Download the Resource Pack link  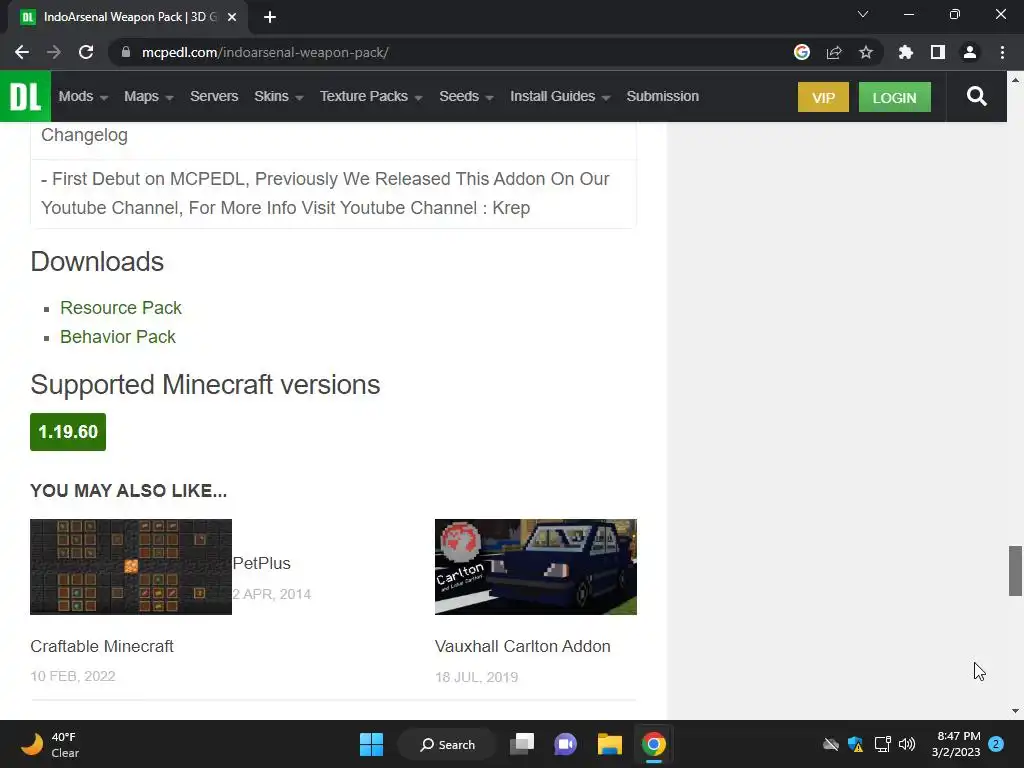click(121, 308)
